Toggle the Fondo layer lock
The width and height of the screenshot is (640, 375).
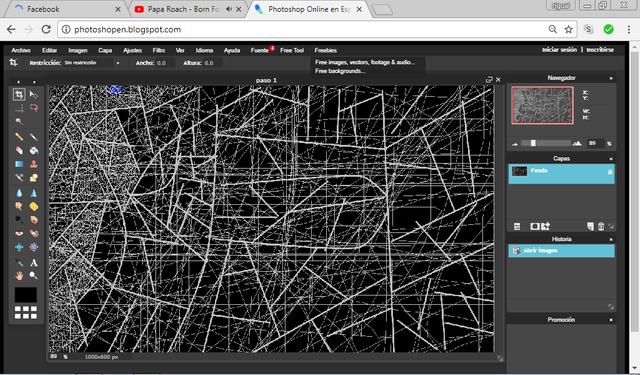(610, 172)
